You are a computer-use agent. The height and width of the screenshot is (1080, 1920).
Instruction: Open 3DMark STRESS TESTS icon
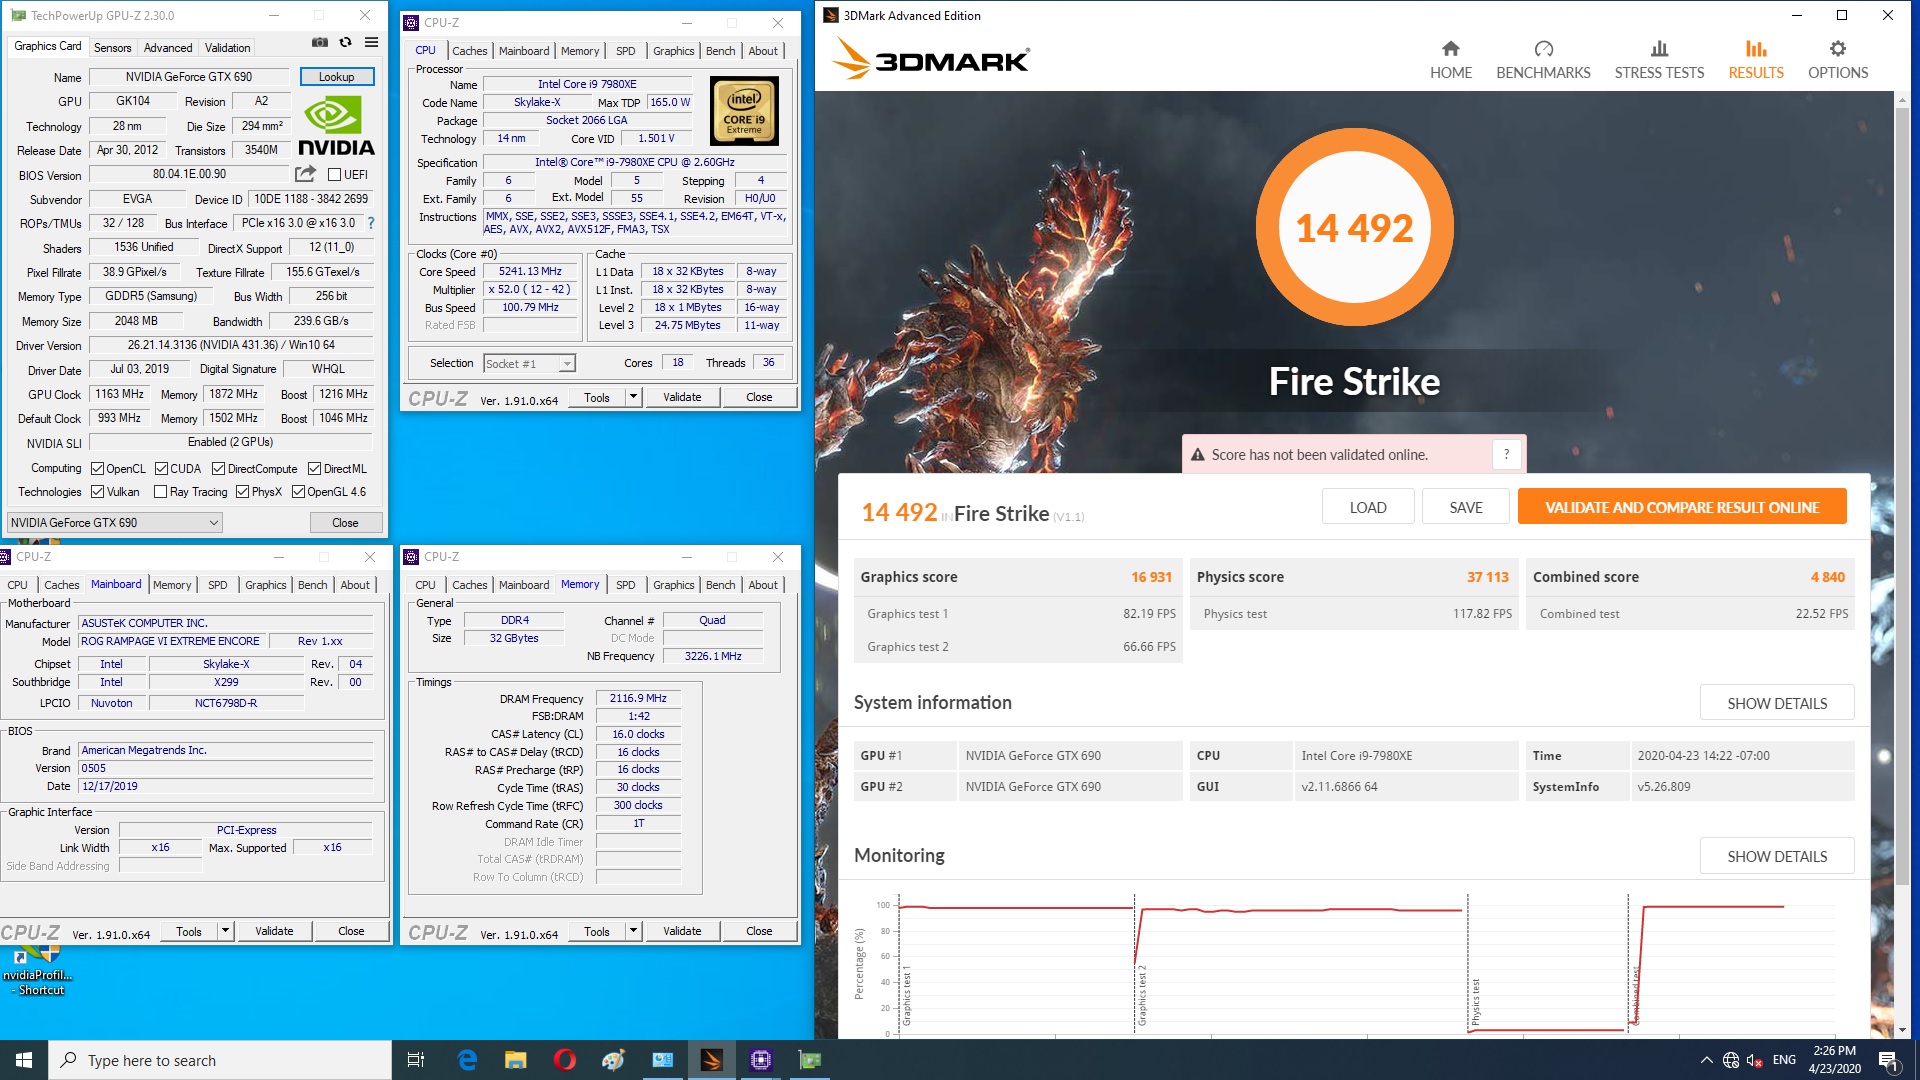pos(1659,49)
